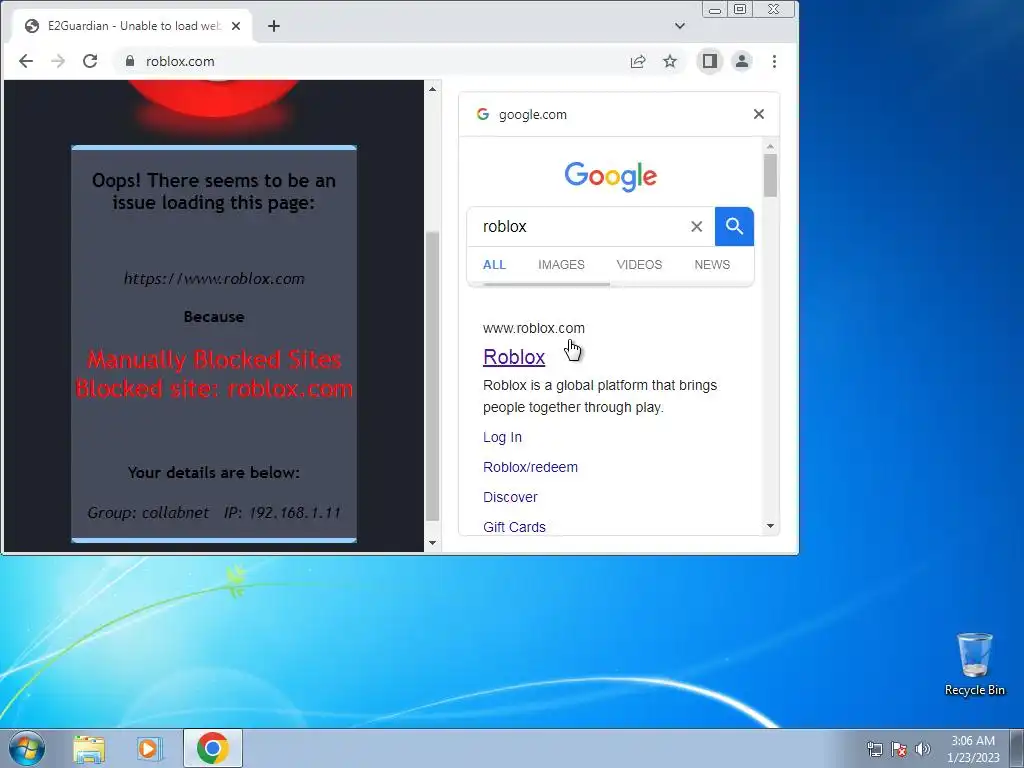Image resolution: width=1024 pixels, height=768 pixels.
Task: Switch to the IMAGES results tab
Action: tap(562, 264)
